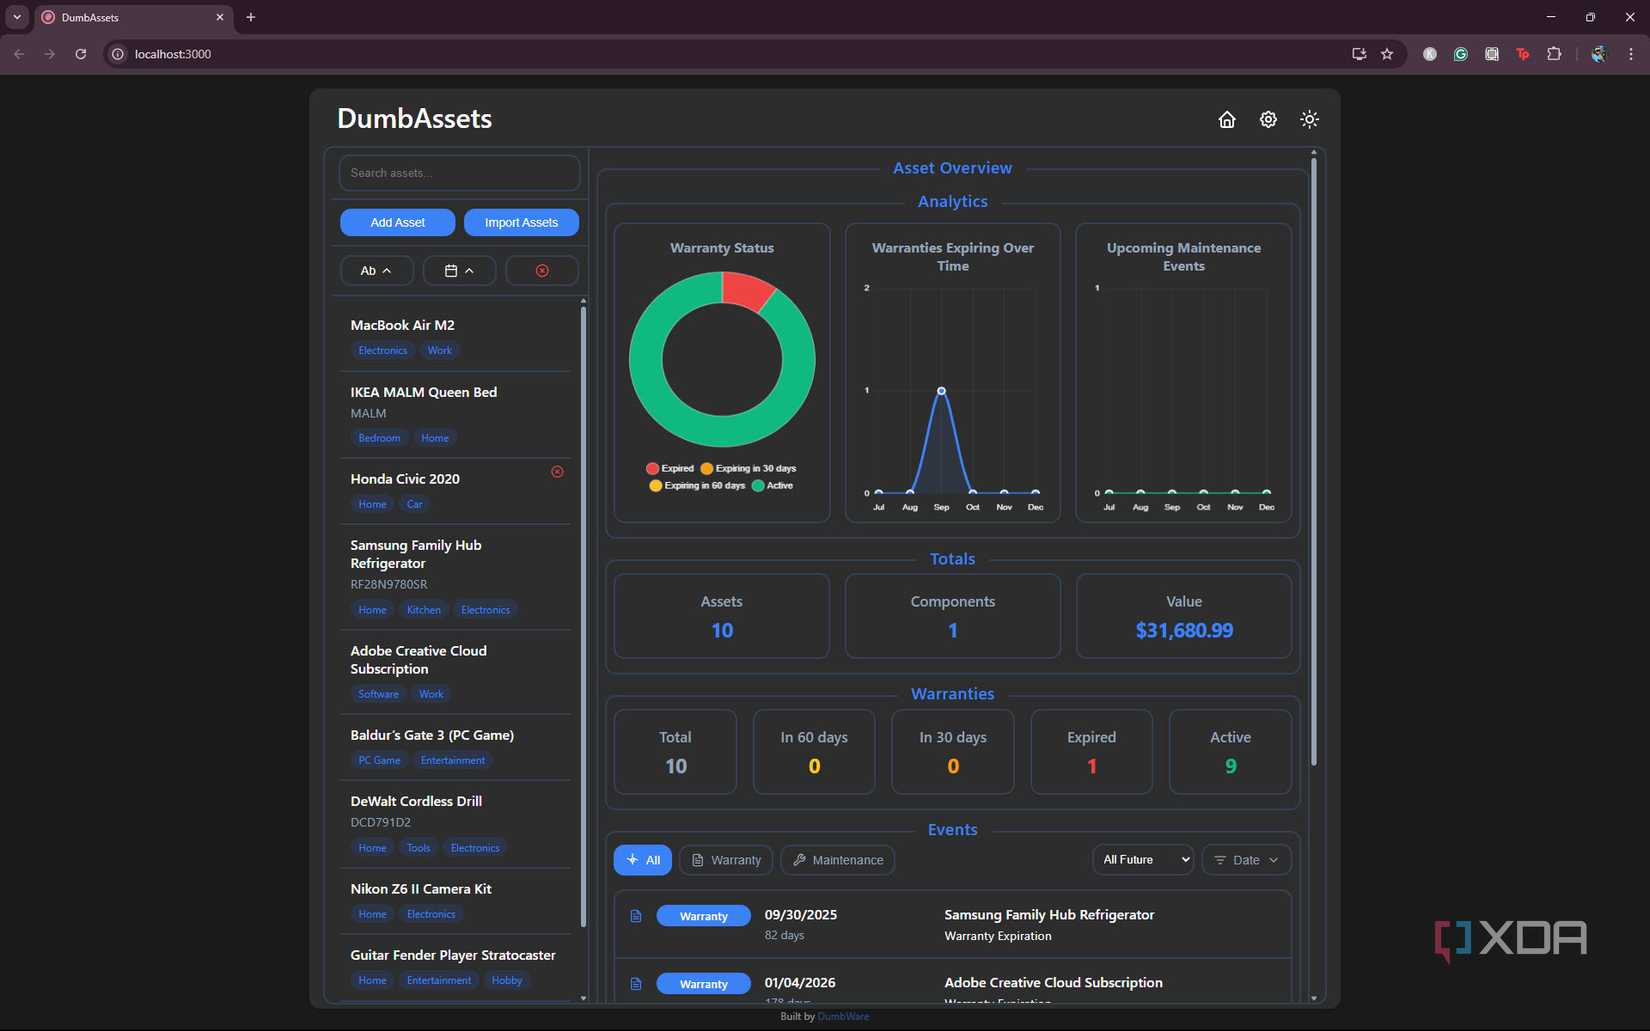
Task: Click the document icon beside the Samsung refrigerator event
Action: 636,916
